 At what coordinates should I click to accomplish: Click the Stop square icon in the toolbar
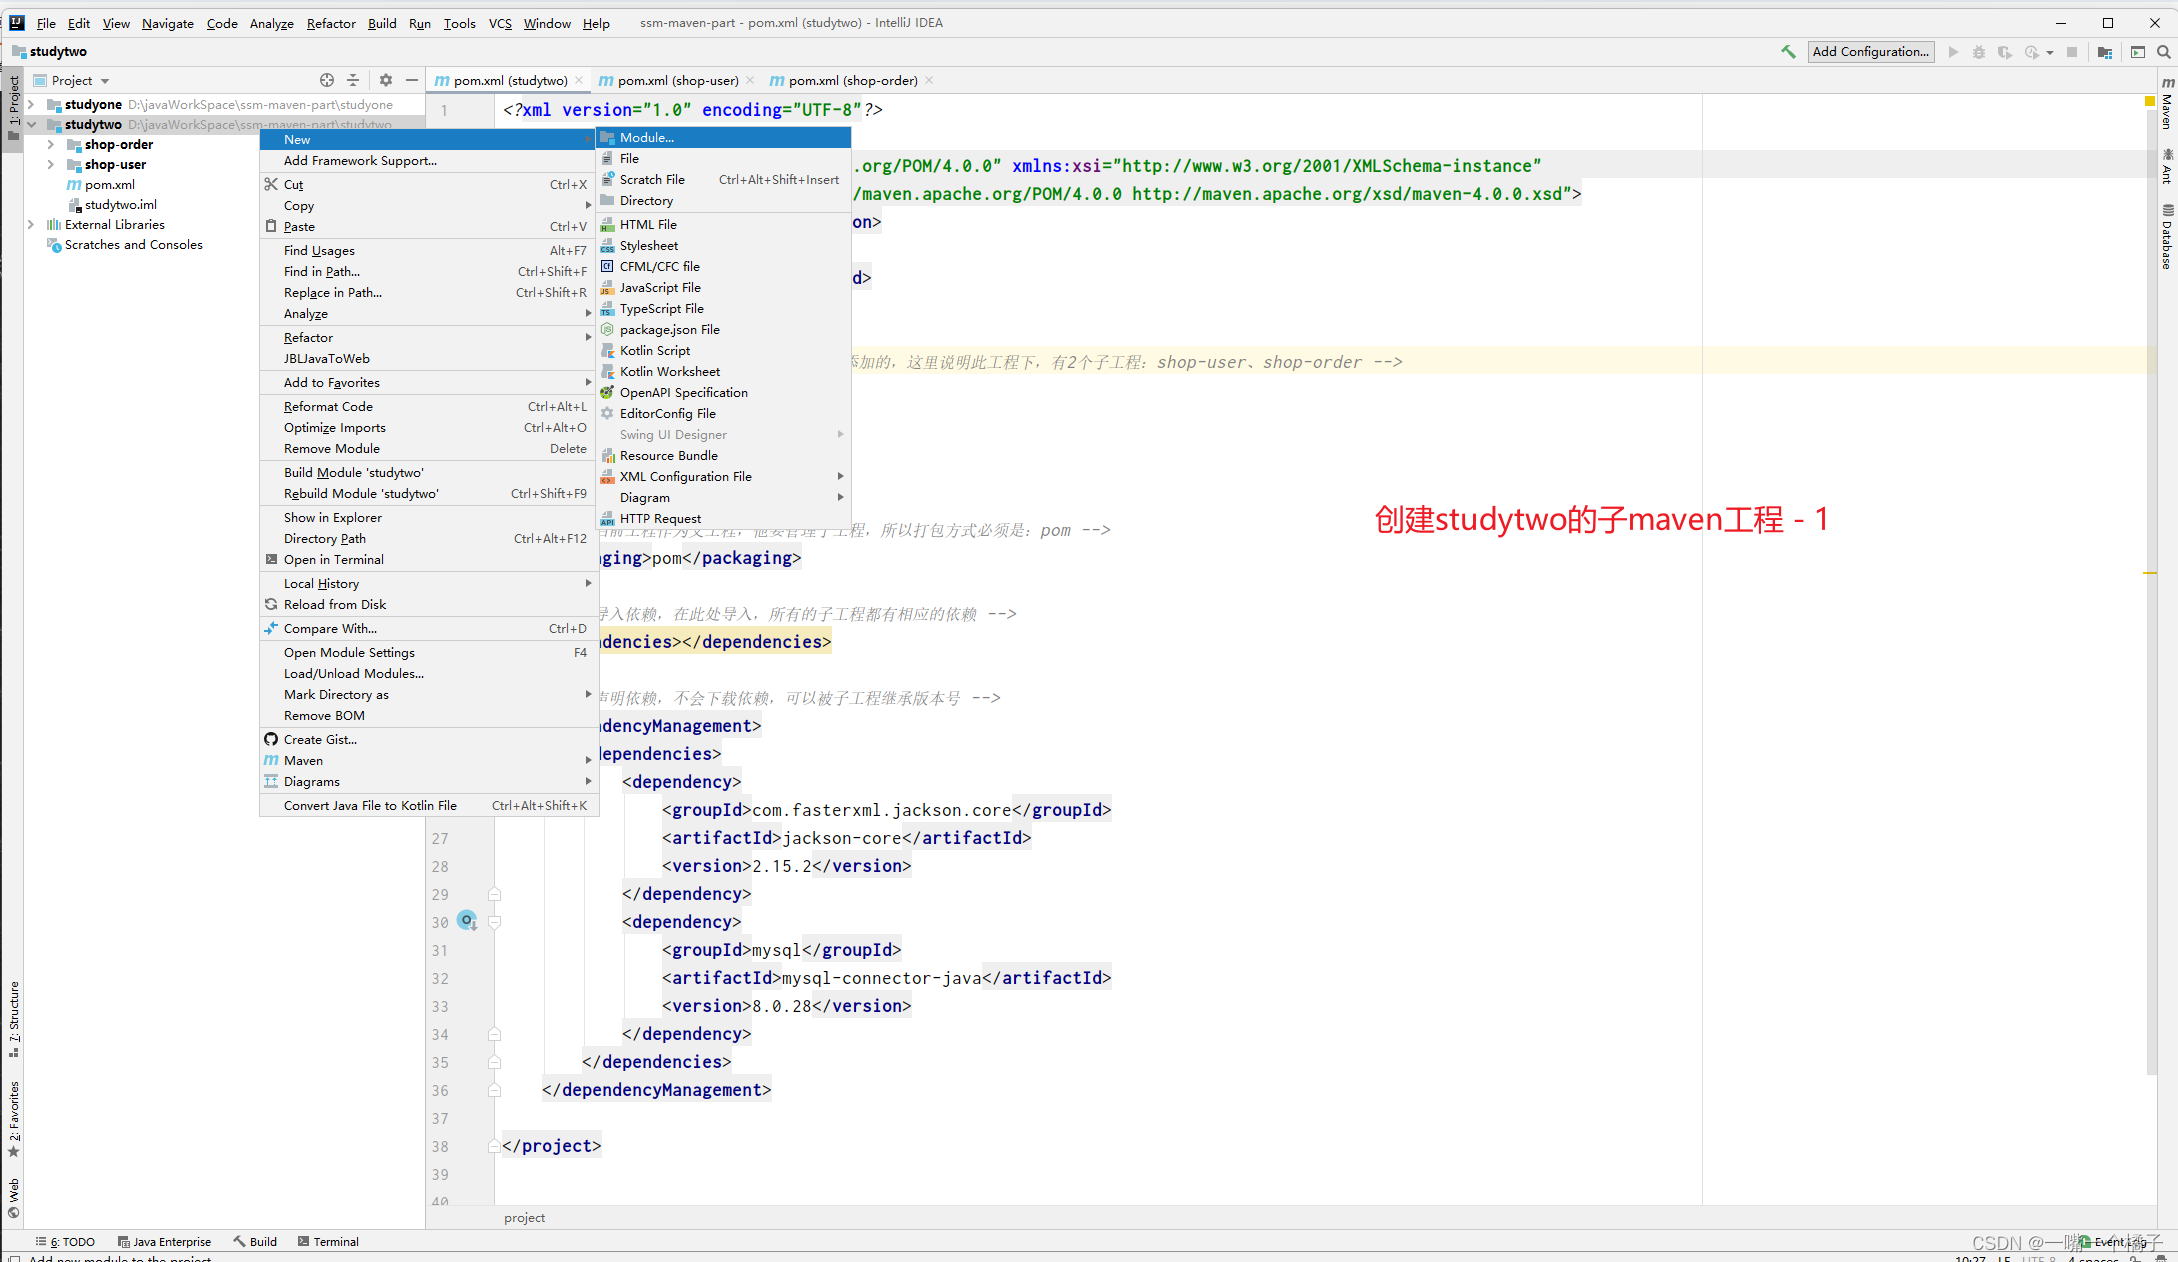pos(2072,52)
